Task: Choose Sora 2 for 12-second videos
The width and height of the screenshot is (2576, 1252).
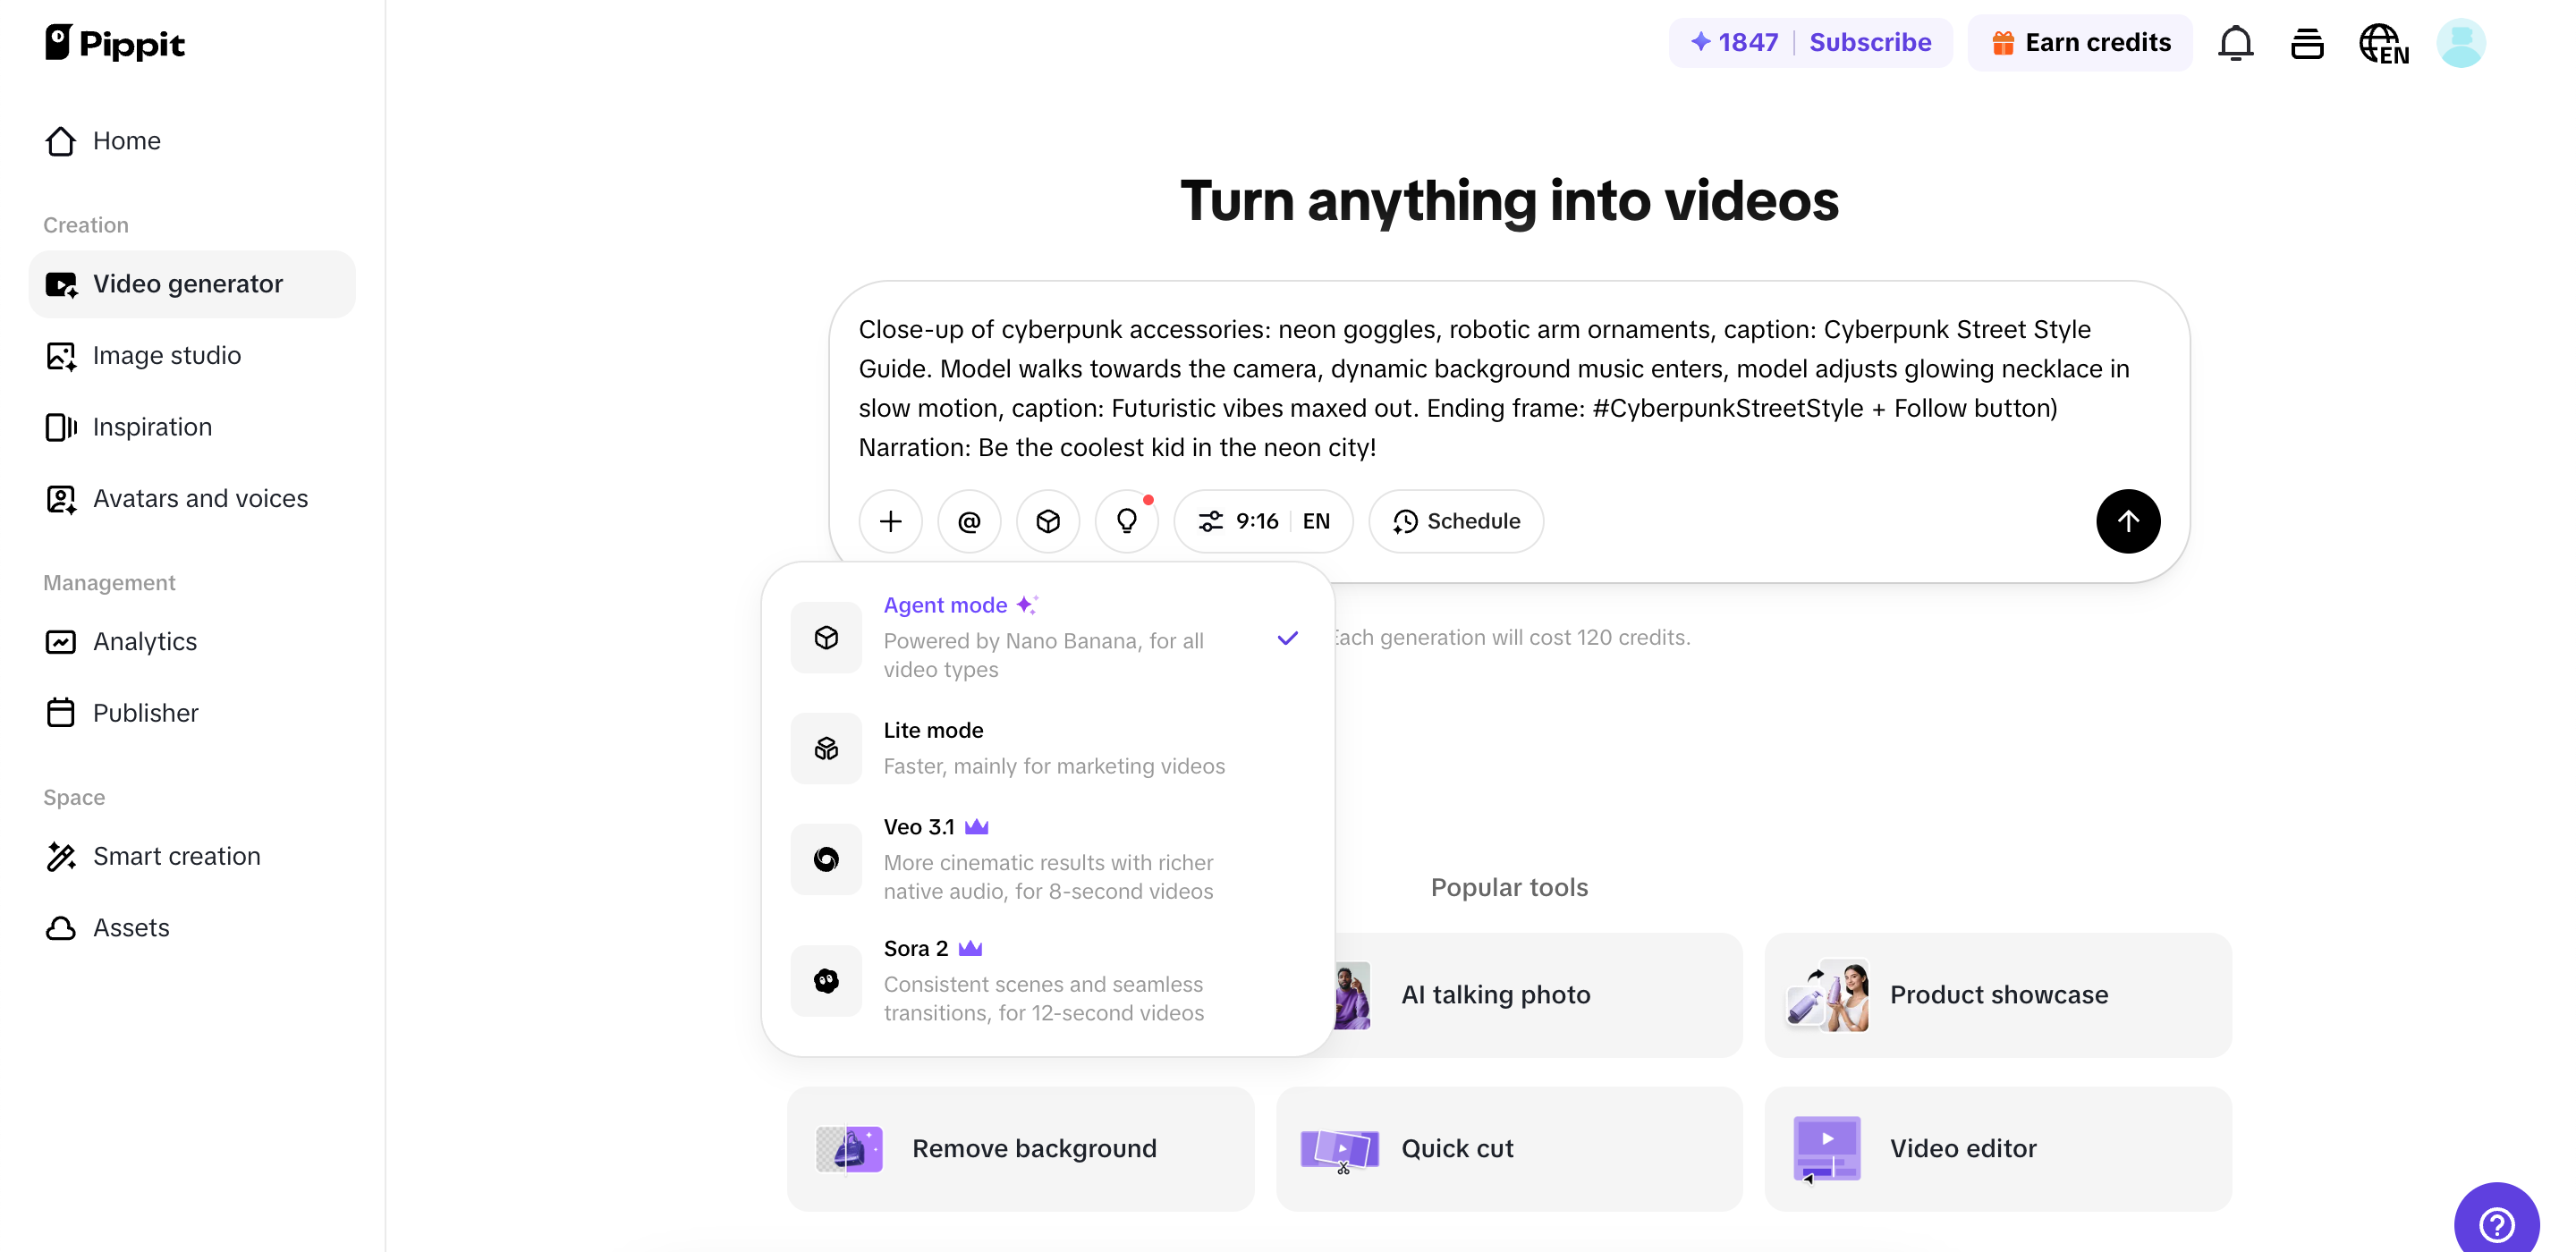Action: coord(1044,979)
